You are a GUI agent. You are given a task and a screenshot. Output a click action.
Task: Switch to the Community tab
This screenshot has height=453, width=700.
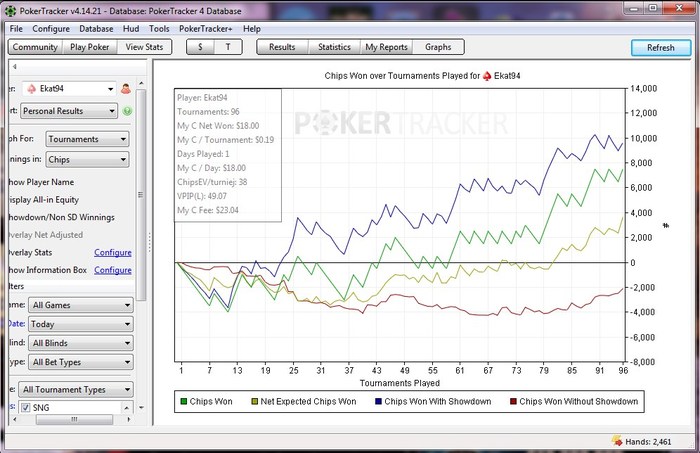coord(35,47)
